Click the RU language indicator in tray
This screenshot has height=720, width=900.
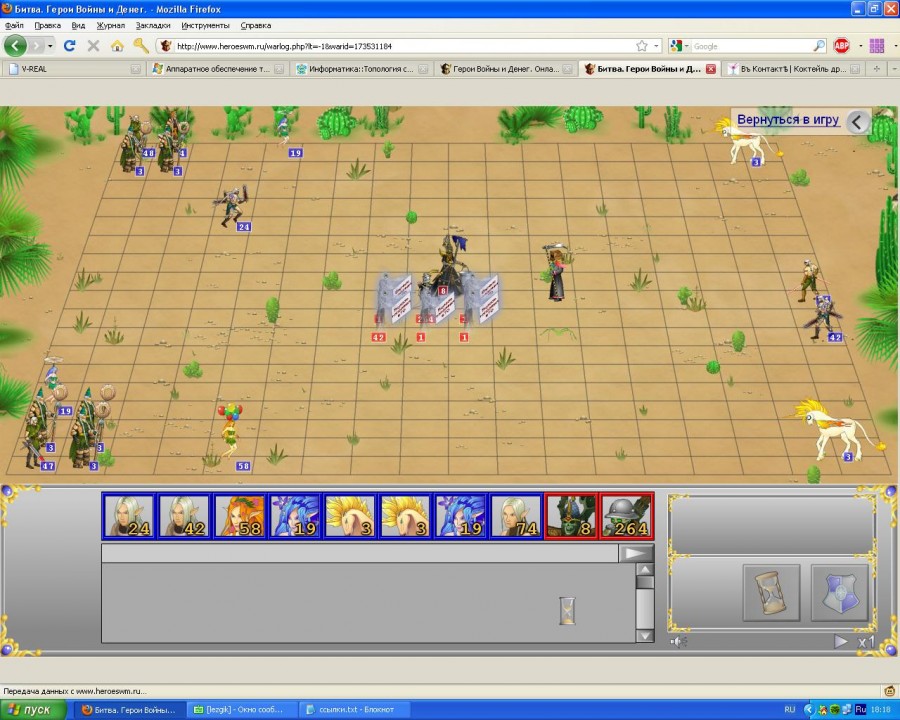[790, 710]
